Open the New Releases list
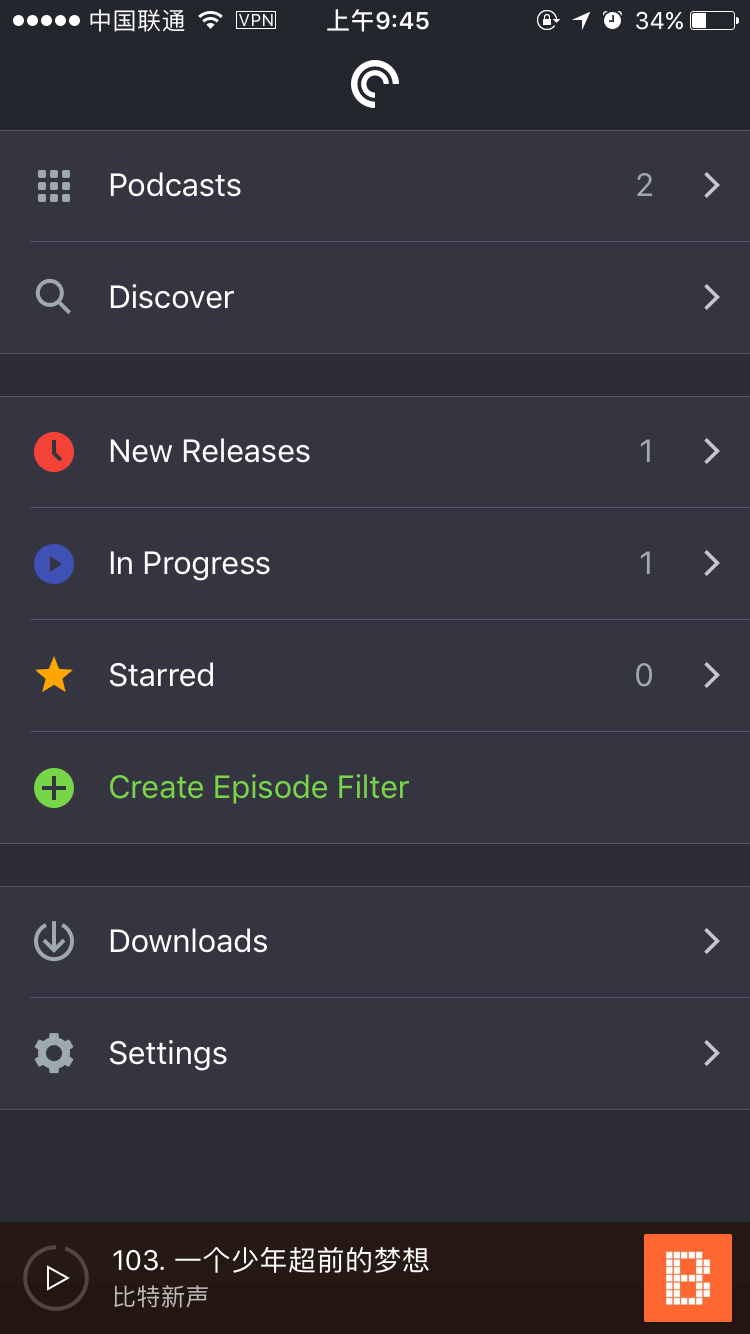Screen dimensions: 750x1334 tap(209, 452)
